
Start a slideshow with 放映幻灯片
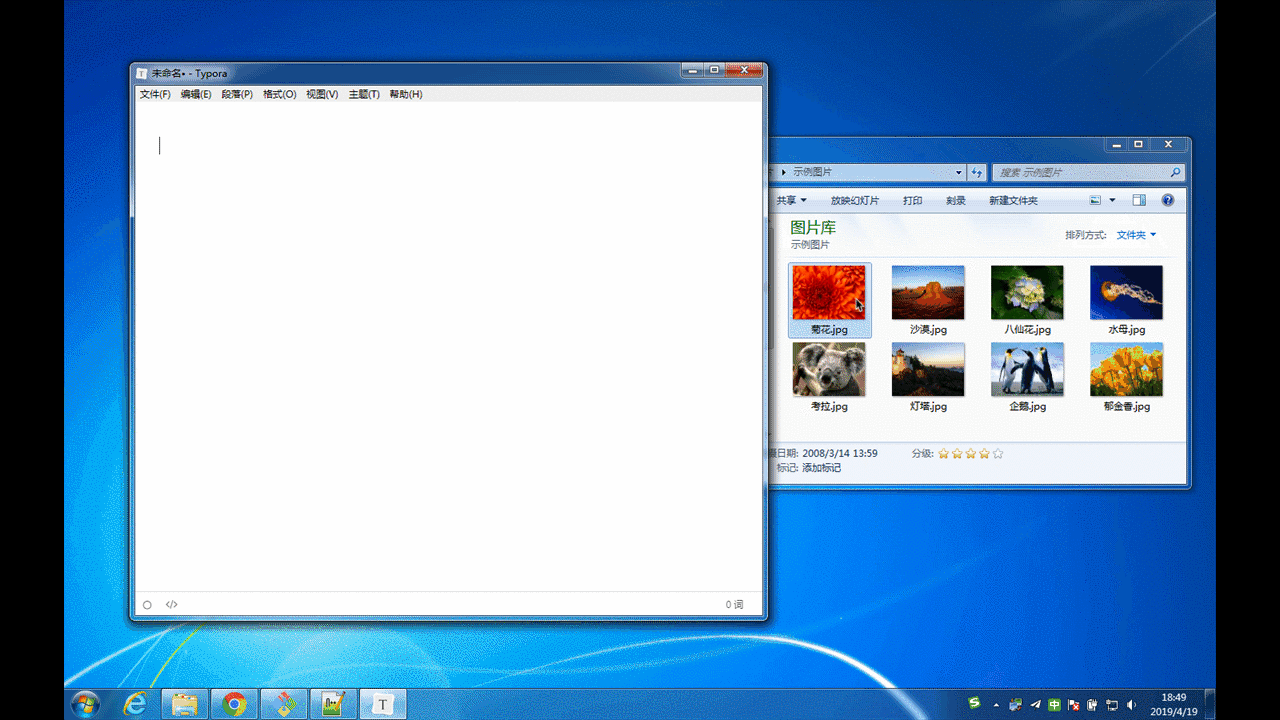[x=853, y=200]
